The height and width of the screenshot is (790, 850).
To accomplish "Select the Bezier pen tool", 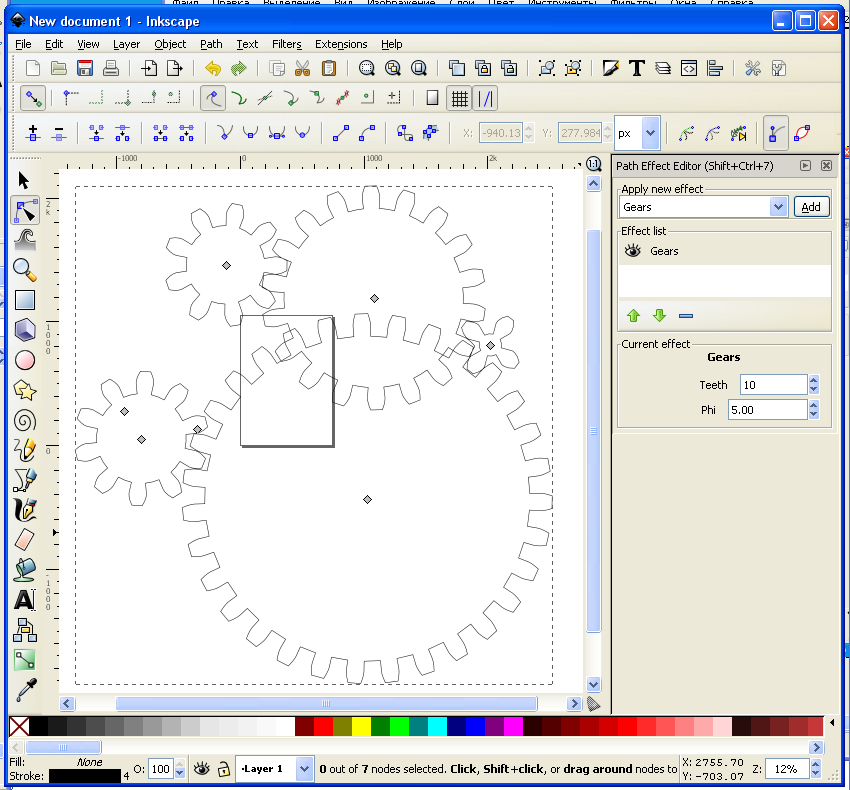I will pyautogui.click(x=24, y=480).
